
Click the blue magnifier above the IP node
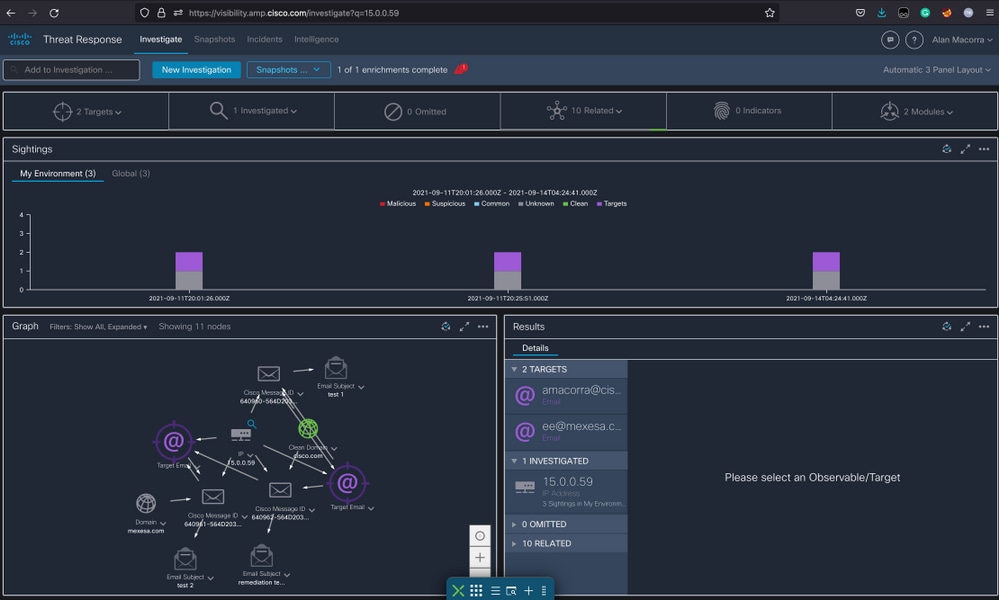point(252,424)
